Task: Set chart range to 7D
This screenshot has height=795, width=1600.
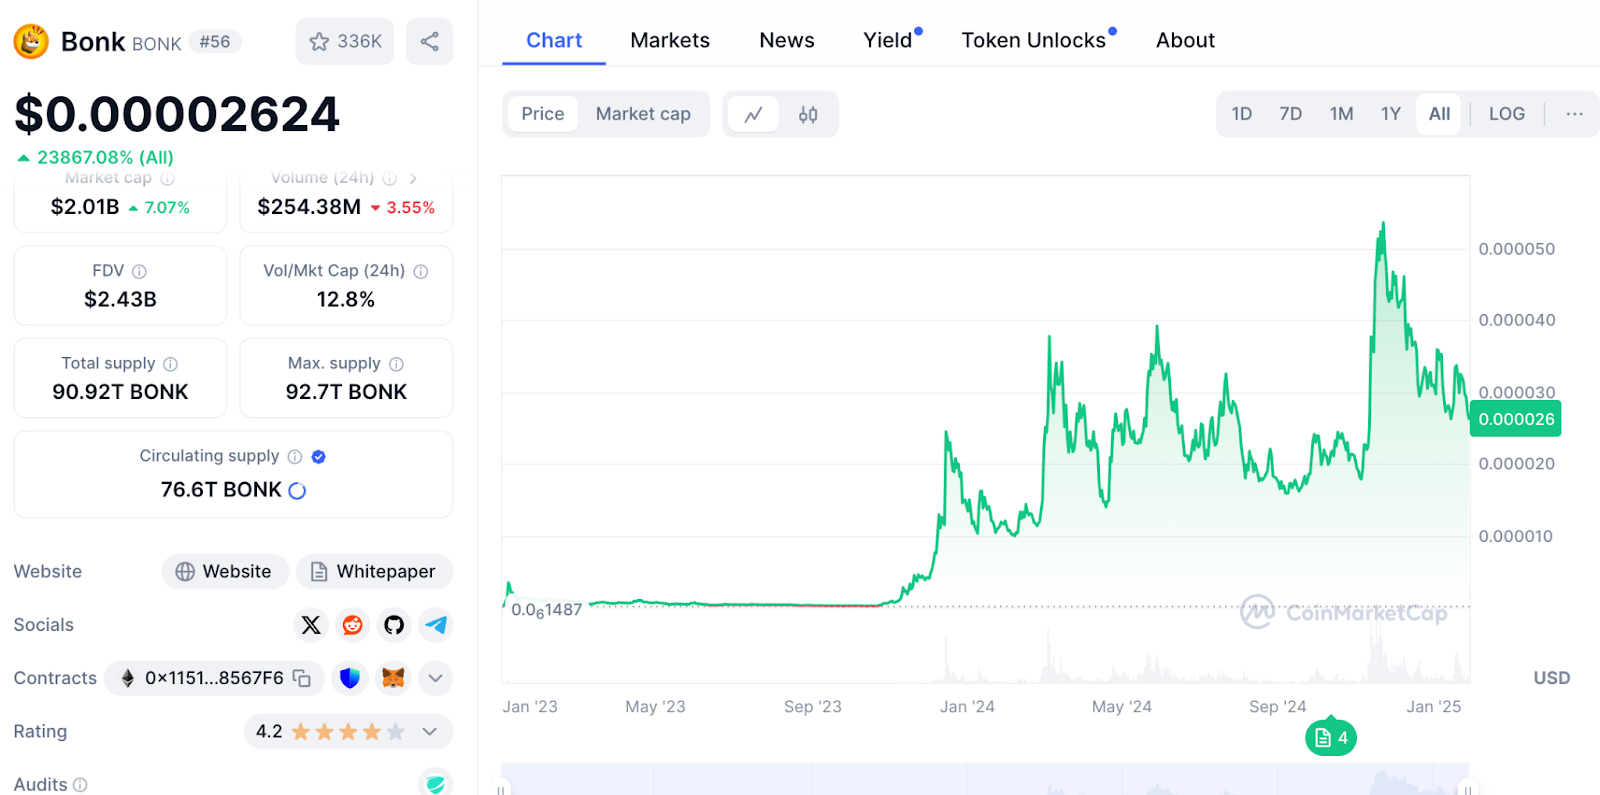Action: [1291, 114]
